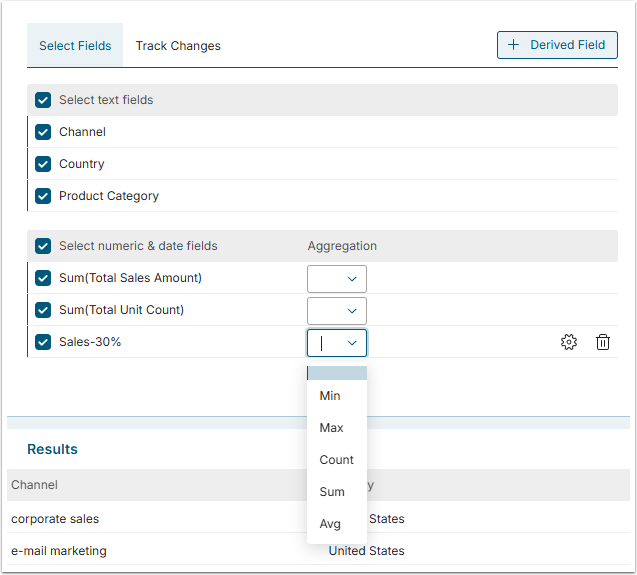Toggle Select text fields checkbox

click(43, 100)
